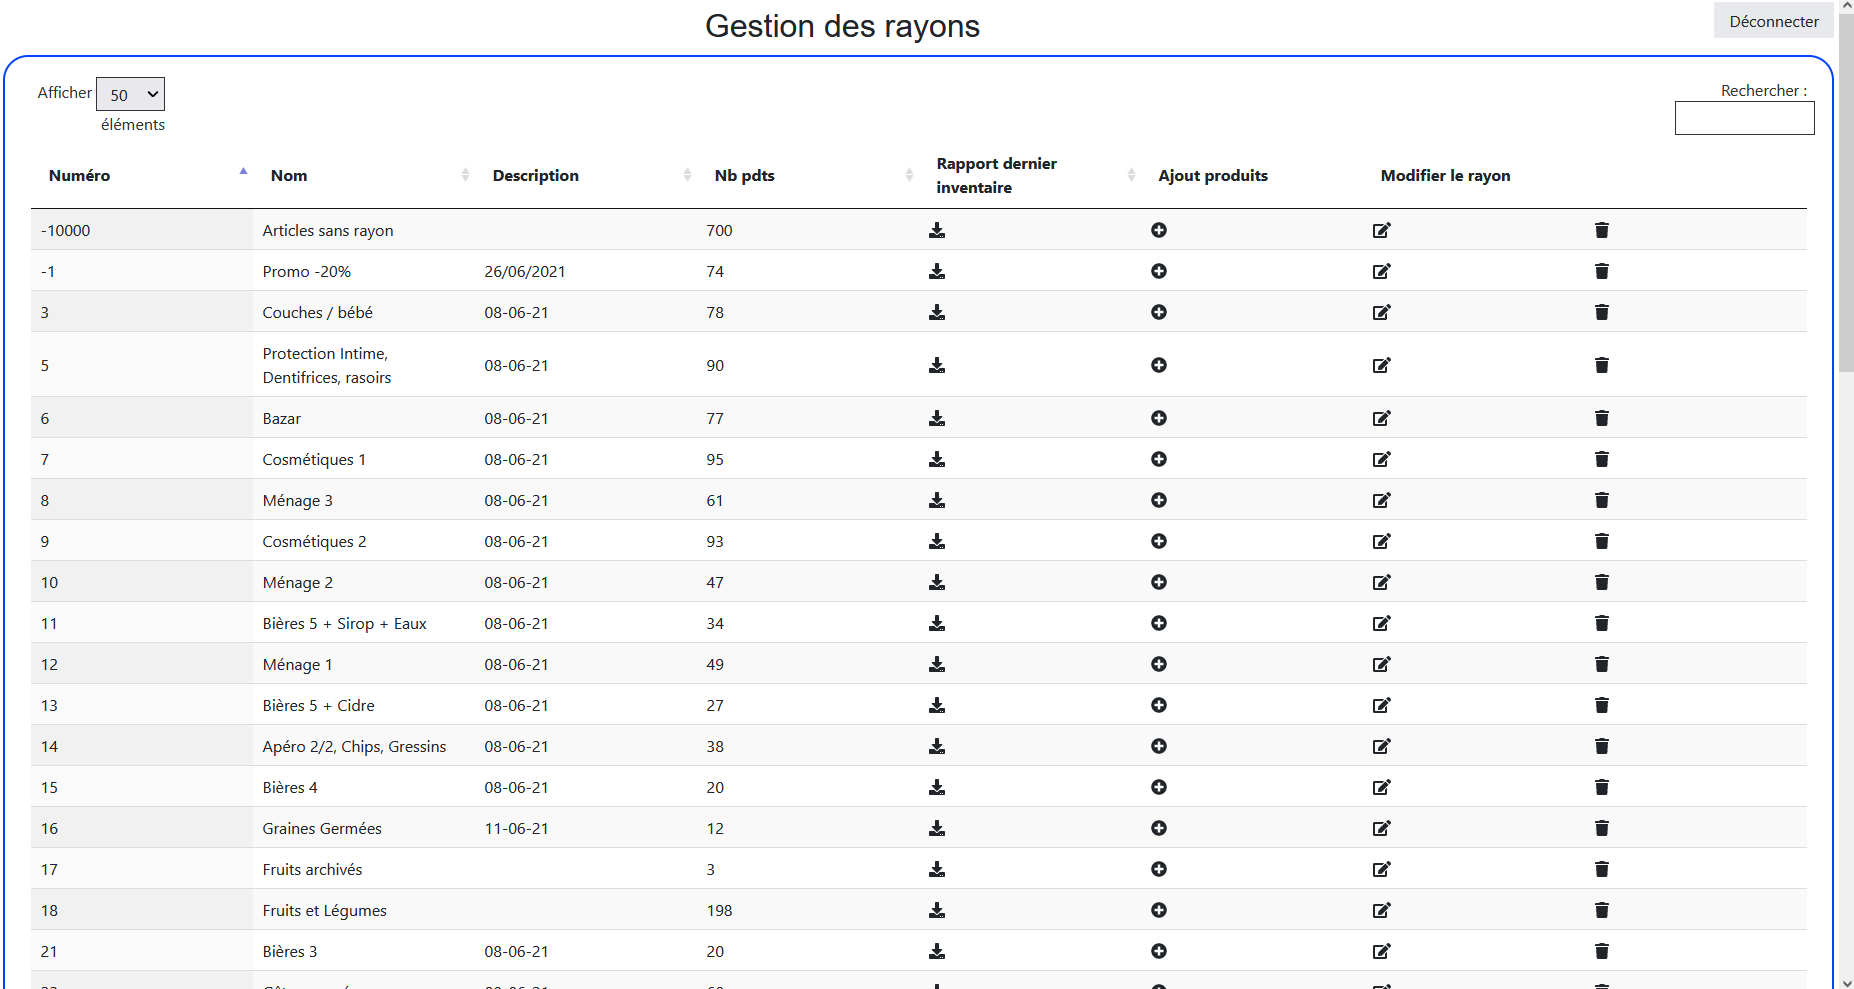The height and width of the screenshot is (989, 1854).
Task: Add products to Couches / bébé shelf
Action: [1159, 312]
